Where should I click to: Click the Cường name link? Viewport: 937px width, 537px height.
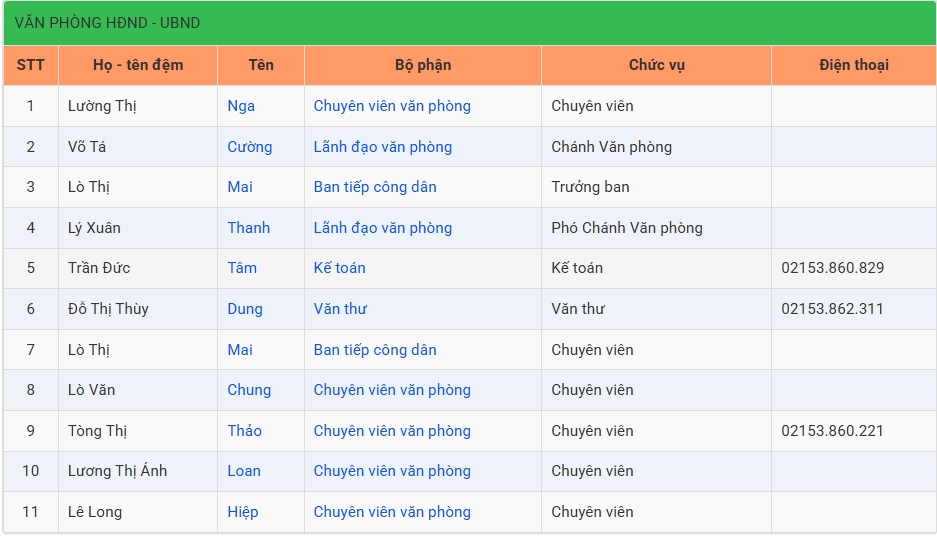tap(250, 147)
